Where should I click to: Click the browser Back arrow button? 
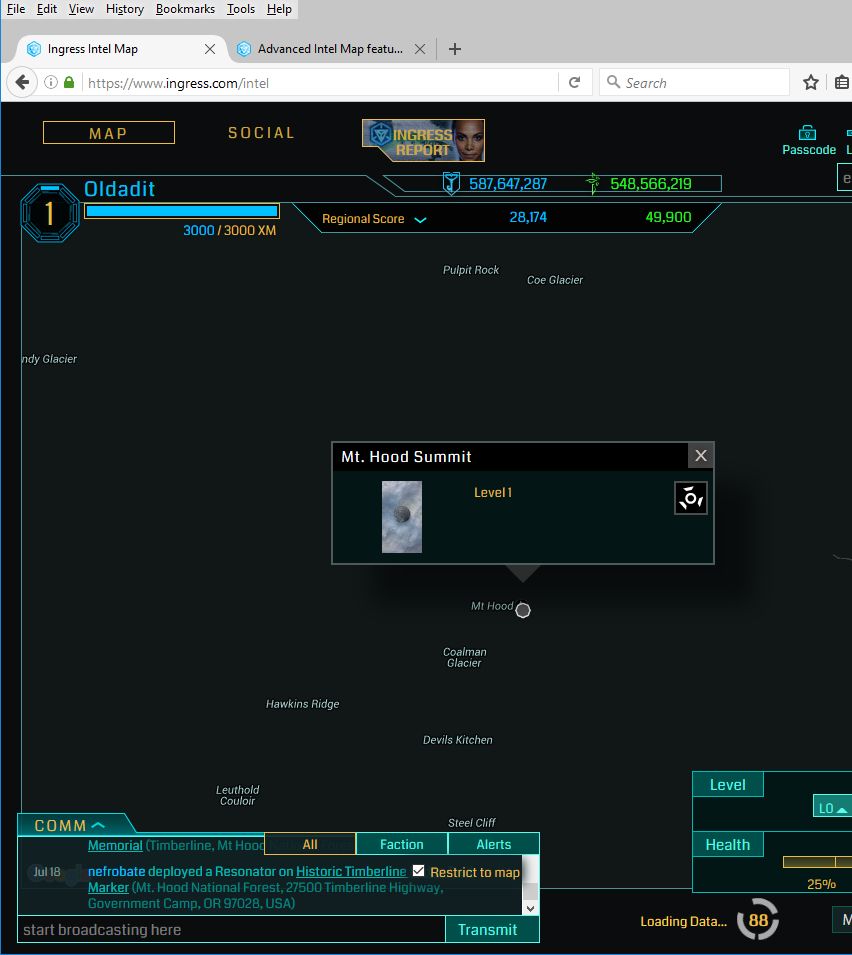(23, 83)
